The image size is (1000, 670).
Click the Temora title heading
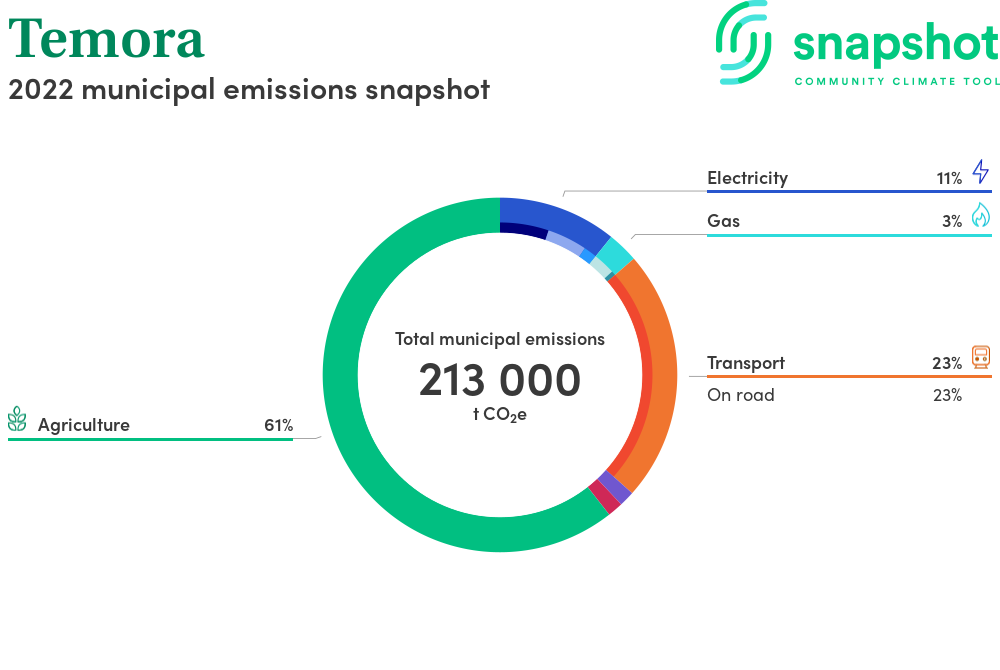(x=107, y=38)
